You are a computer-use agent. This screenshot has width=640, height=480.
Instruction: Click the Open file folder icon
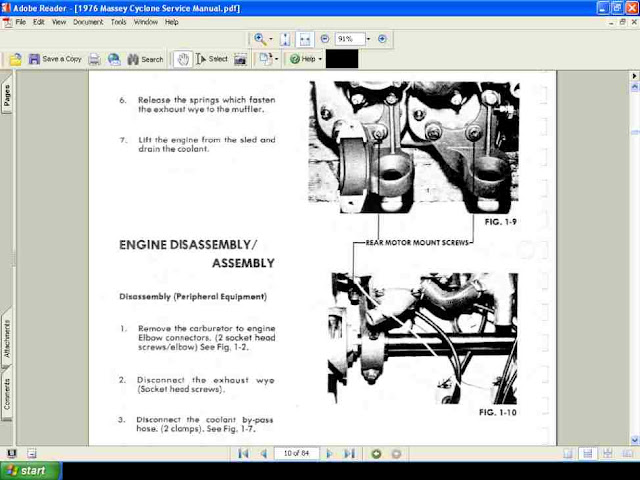tap(16, 60)
